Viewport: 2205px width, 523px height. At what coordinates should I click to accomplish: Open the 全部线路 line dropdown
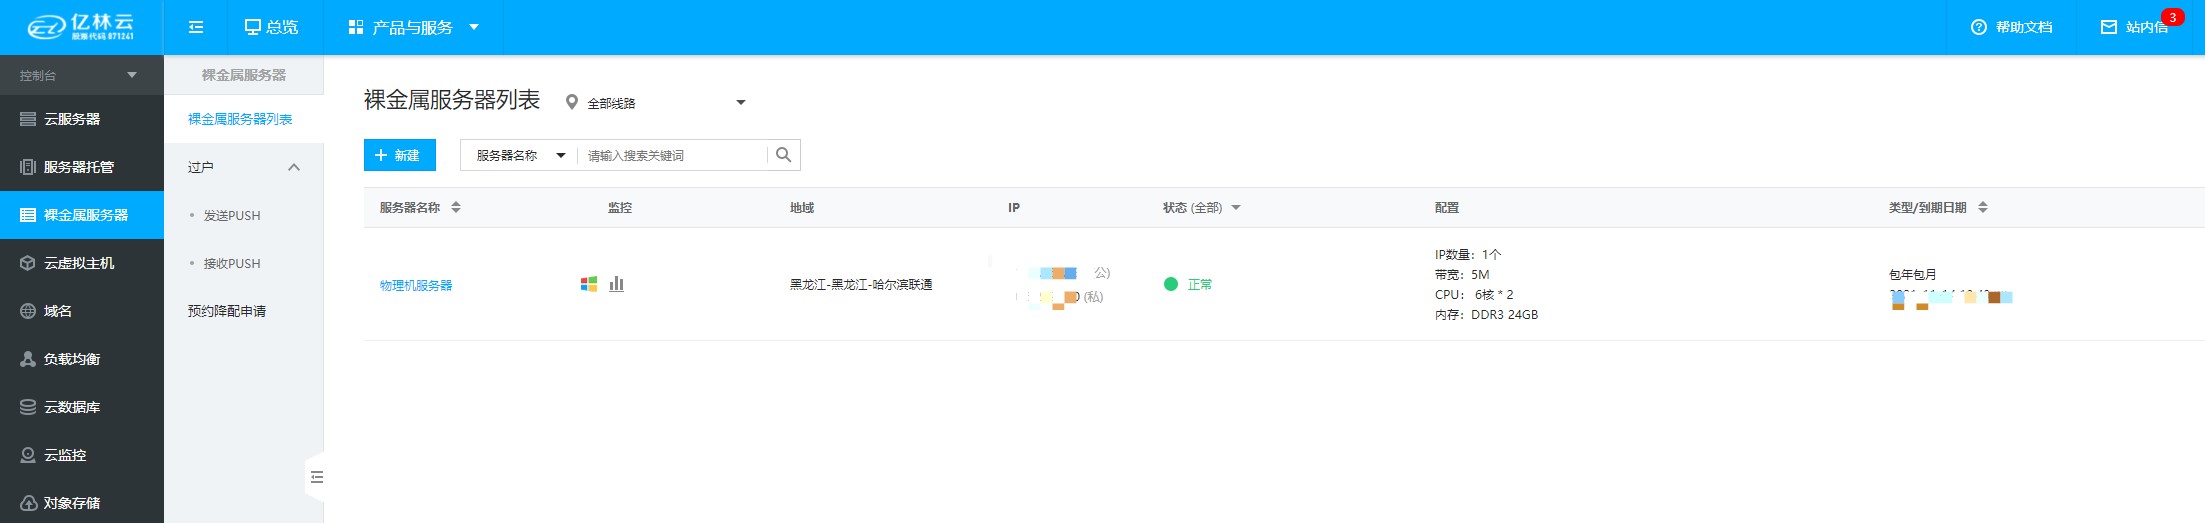tap(656, 102)
